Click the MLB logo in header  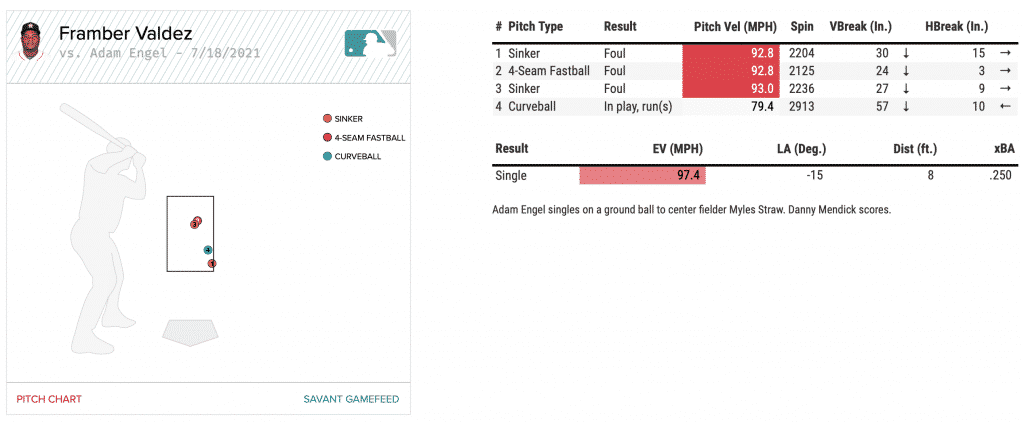(x=370, y=43)
